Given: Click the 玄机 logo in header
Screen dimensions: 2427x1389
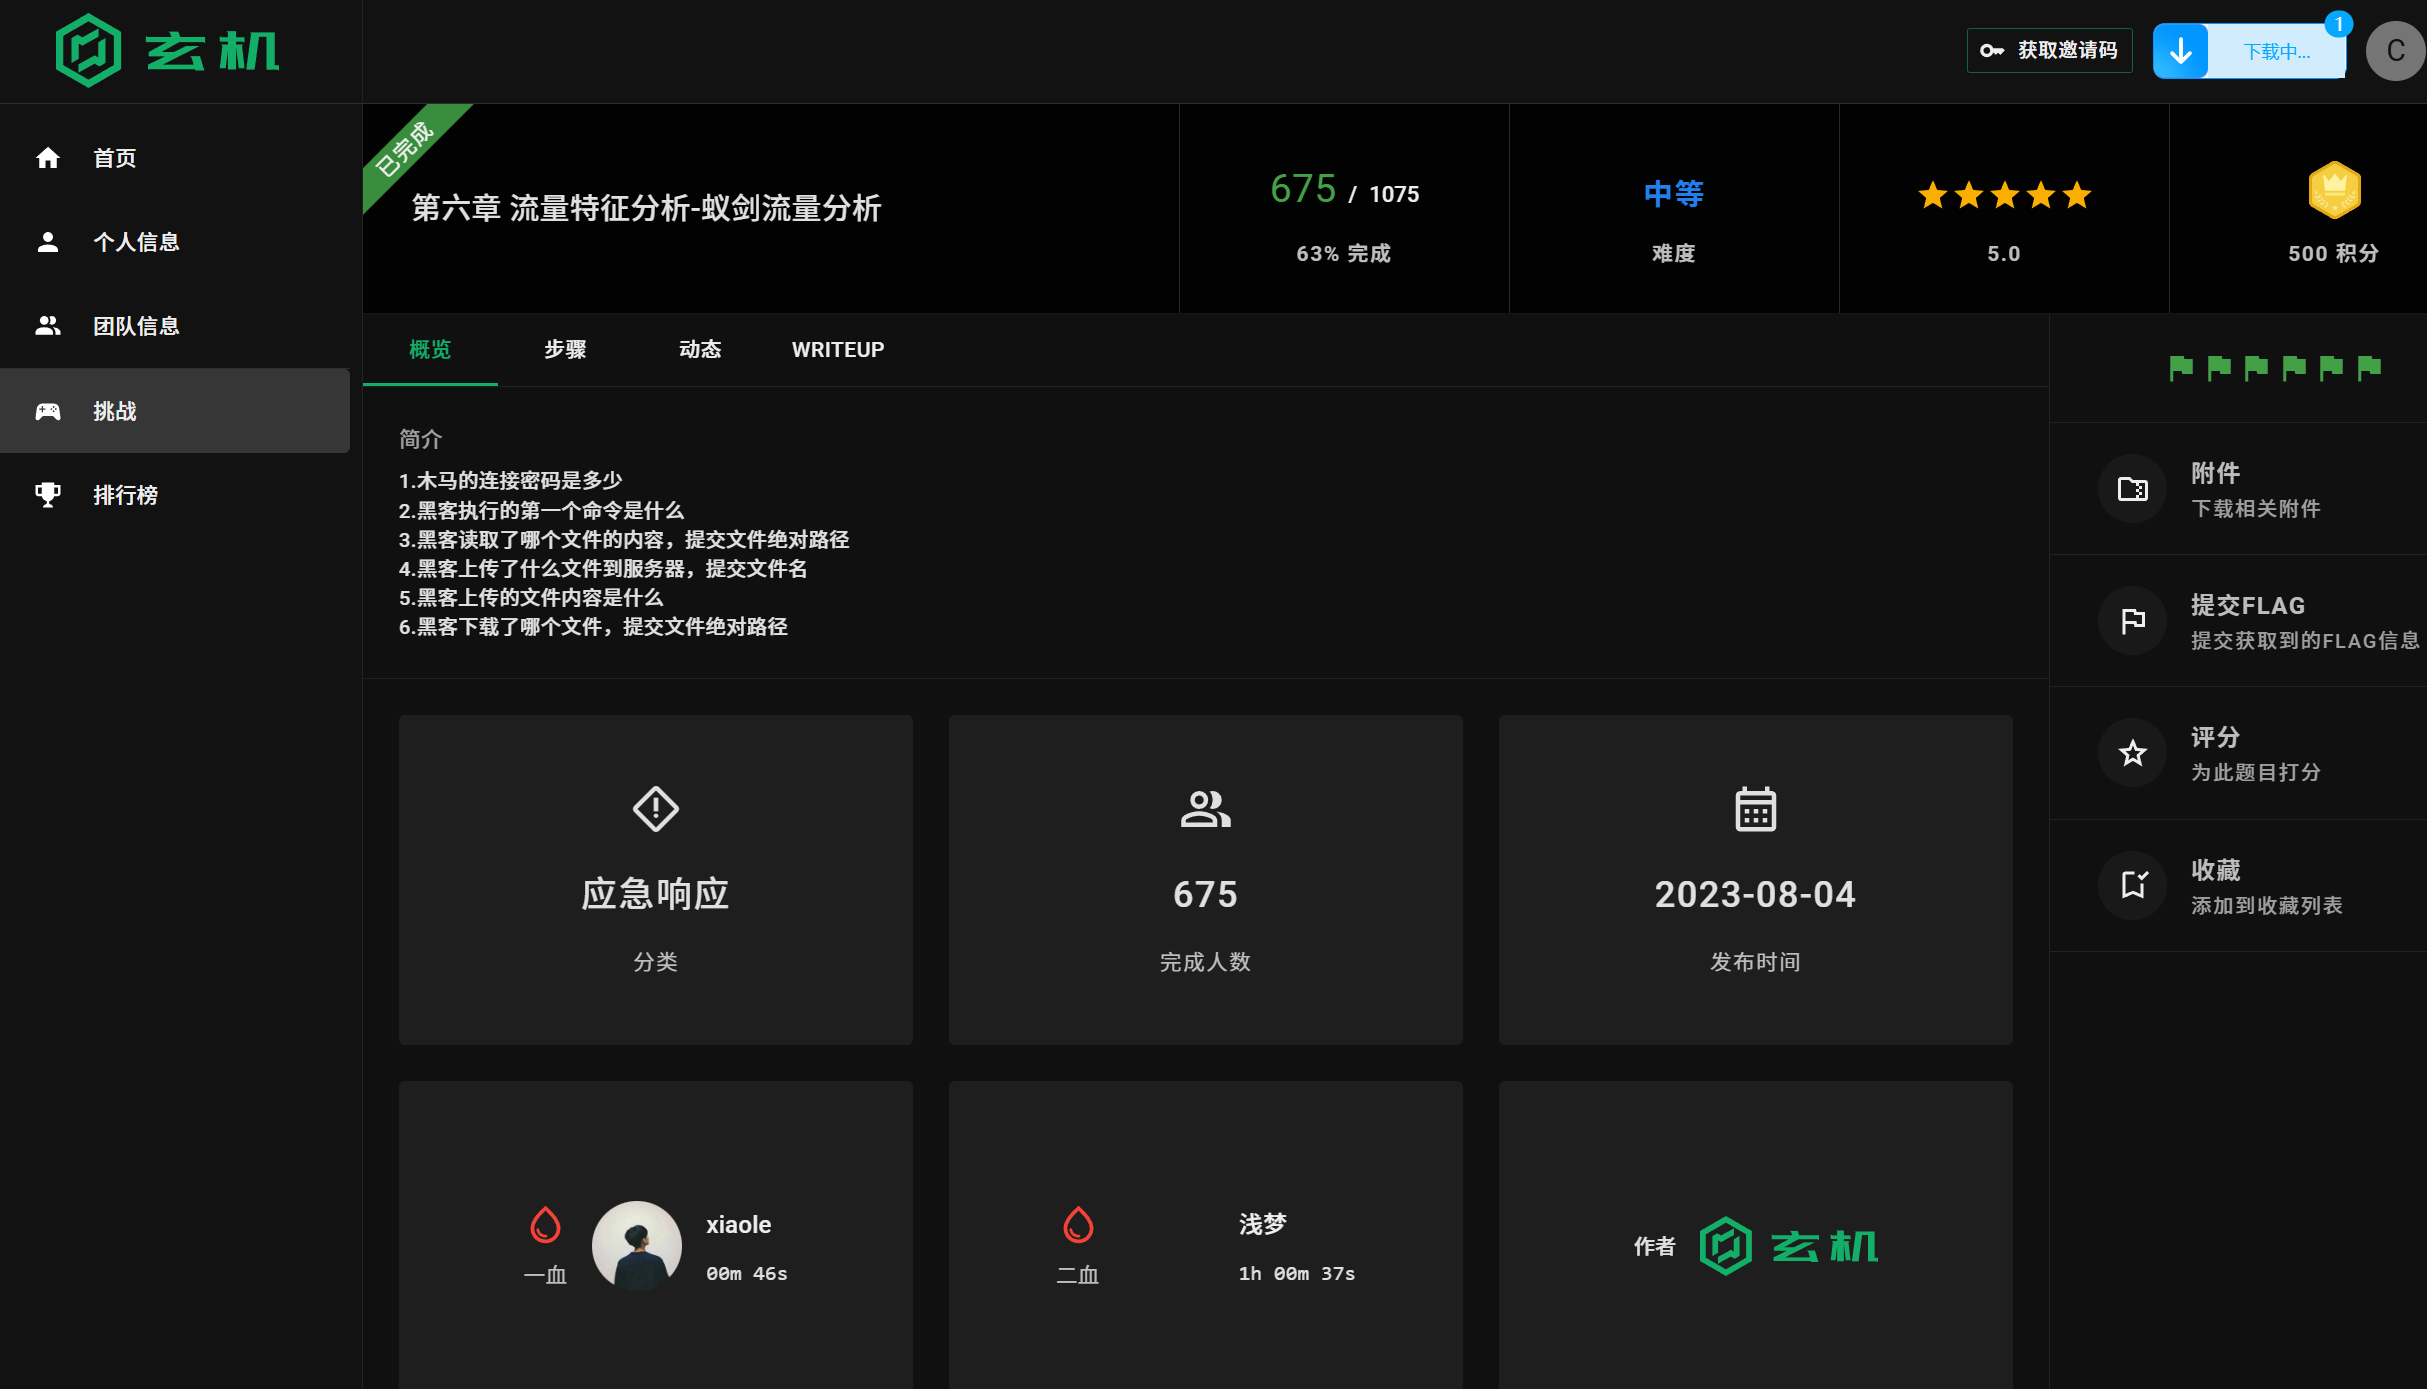Looking at the screenshot, I should pyautogui.click(x=168, y=51).
